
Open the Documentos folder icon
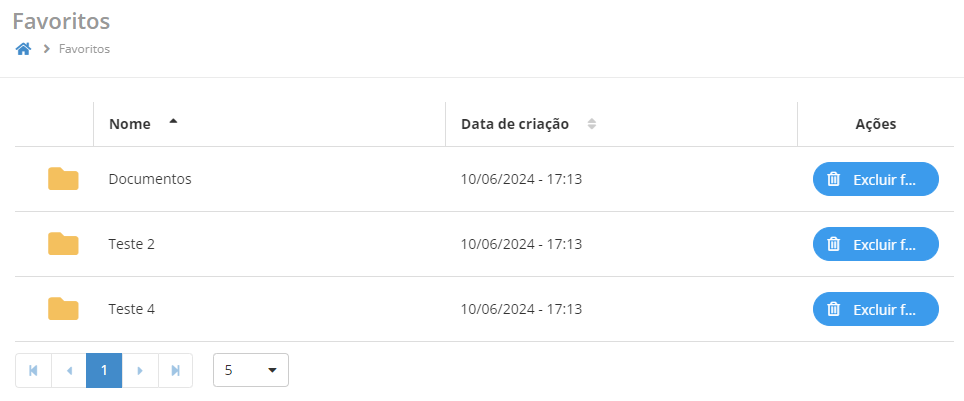tap(63, 179)
